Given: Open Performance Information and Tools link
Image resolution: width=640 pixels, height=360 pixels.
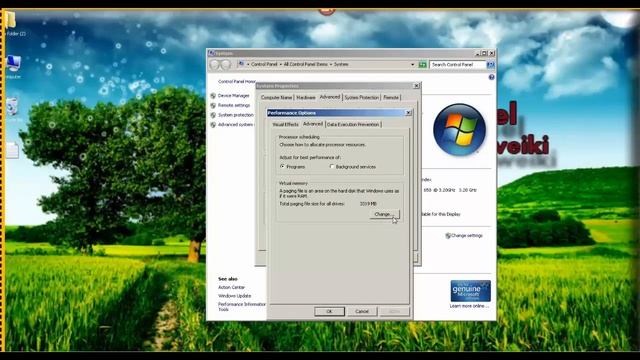Looking at the screenshot, I should [x=242, y=307].
